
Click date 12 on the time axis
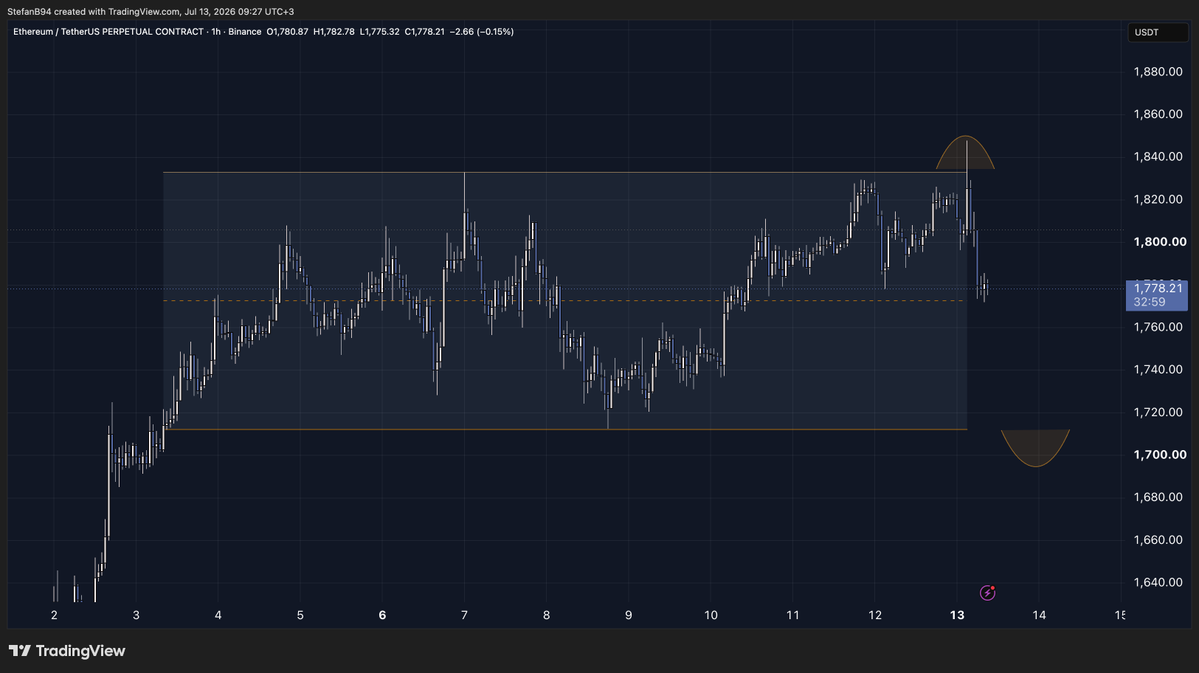pyautogui.click(x=875, y=615)
